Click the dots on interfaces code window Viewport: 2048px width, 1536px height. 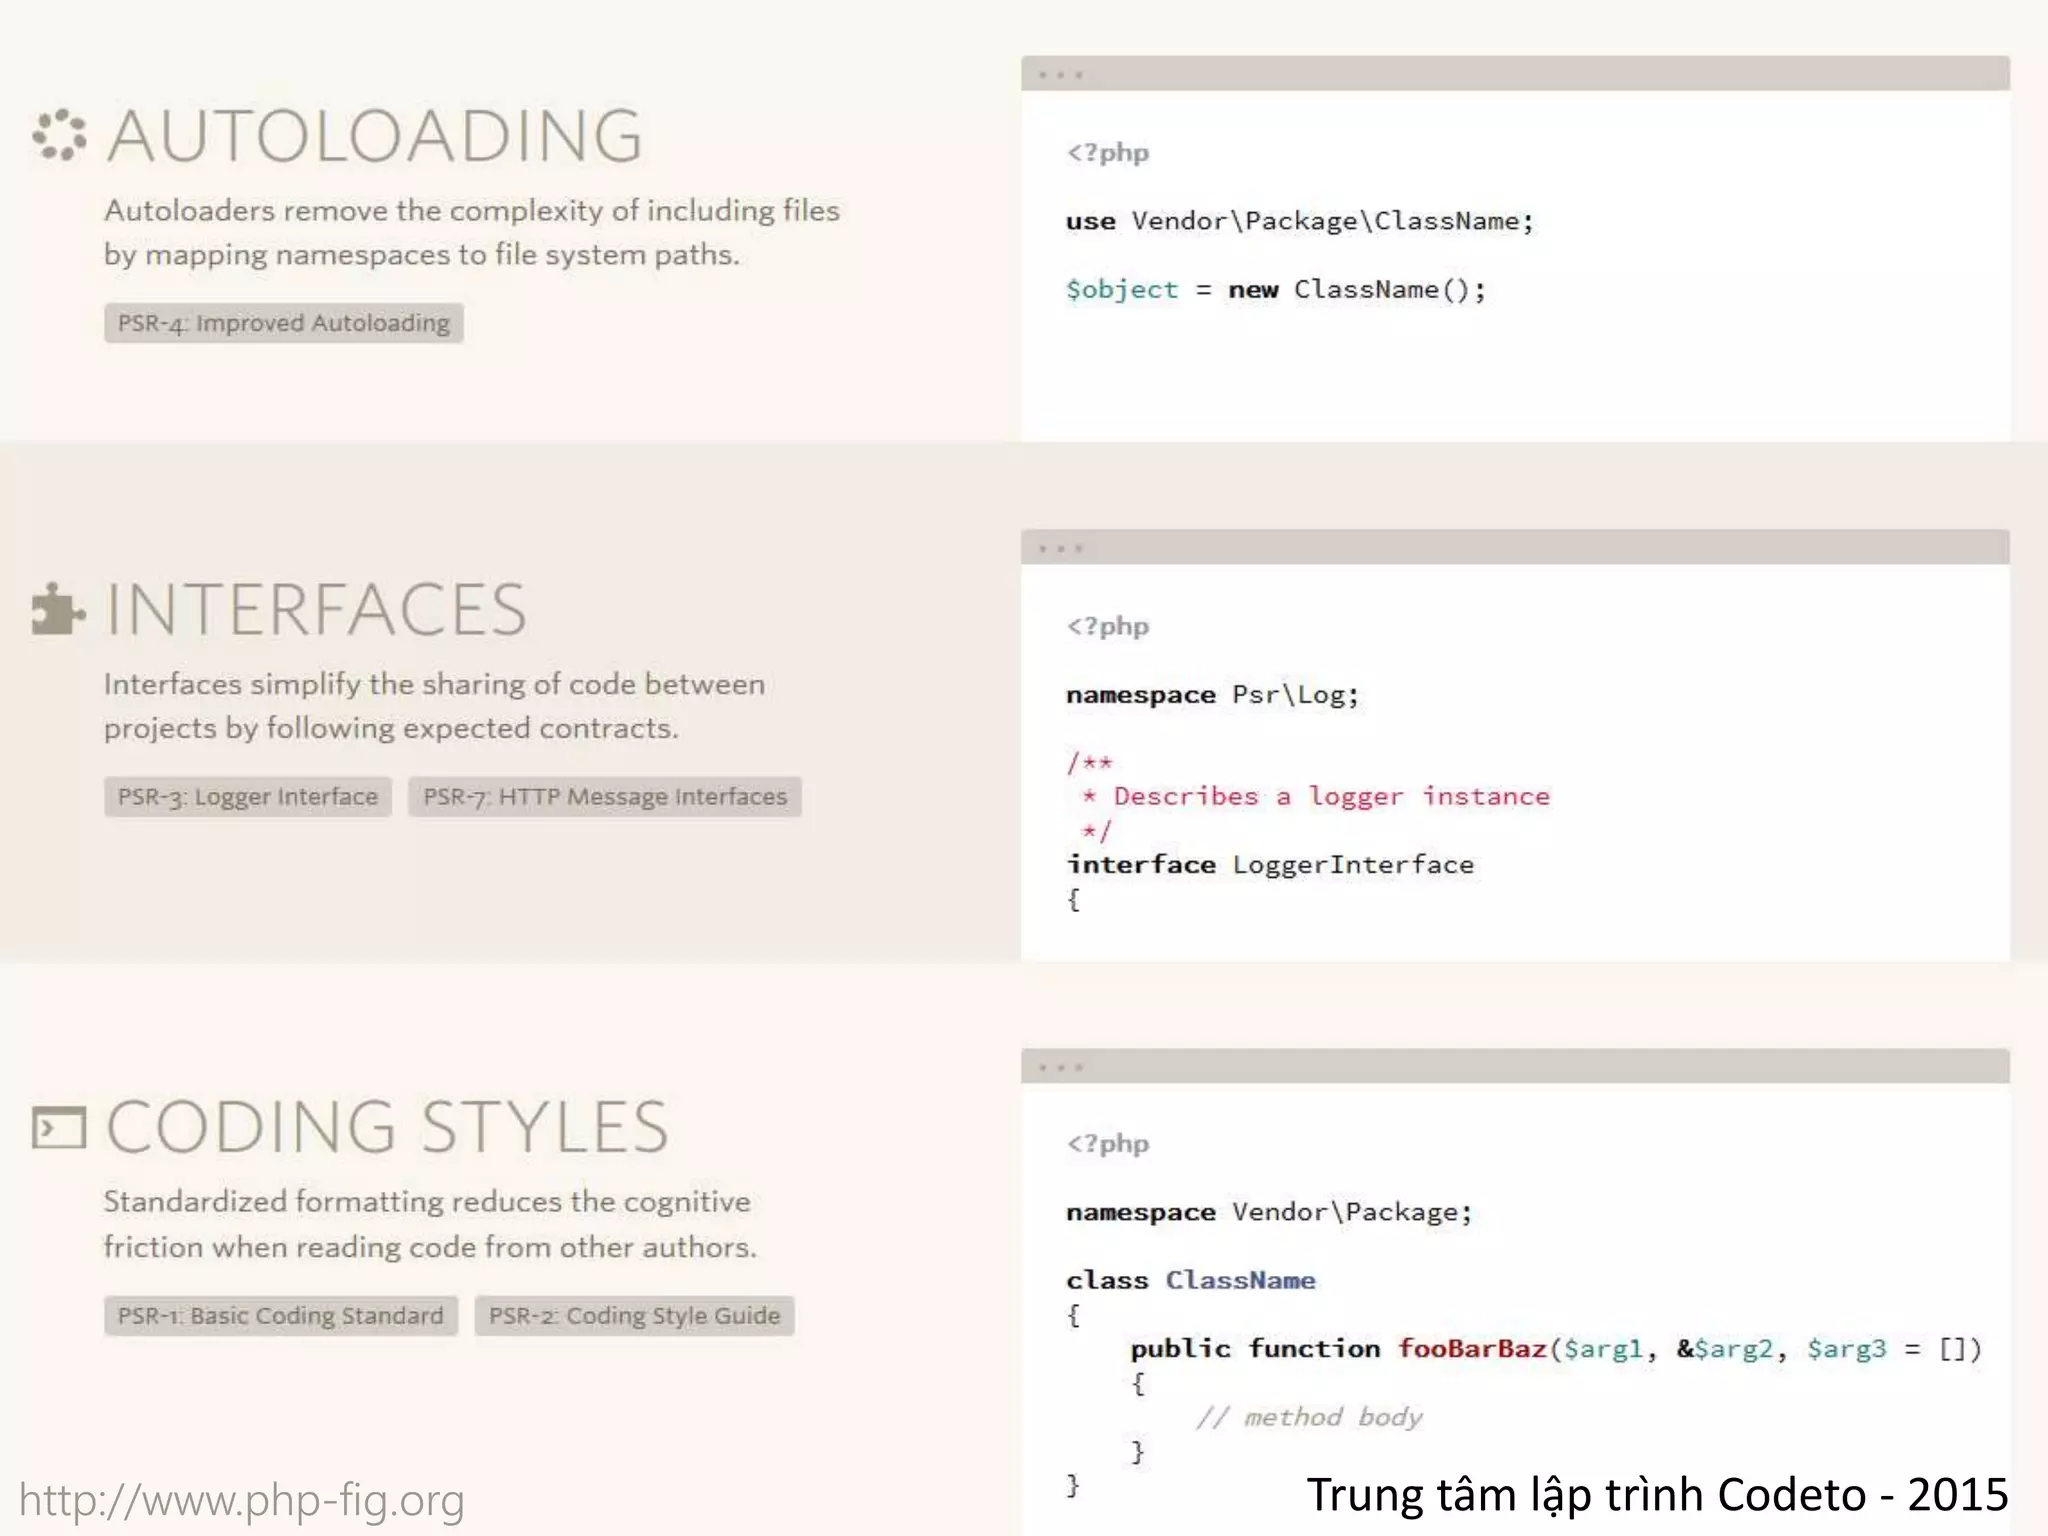(x=1060, y=548)
